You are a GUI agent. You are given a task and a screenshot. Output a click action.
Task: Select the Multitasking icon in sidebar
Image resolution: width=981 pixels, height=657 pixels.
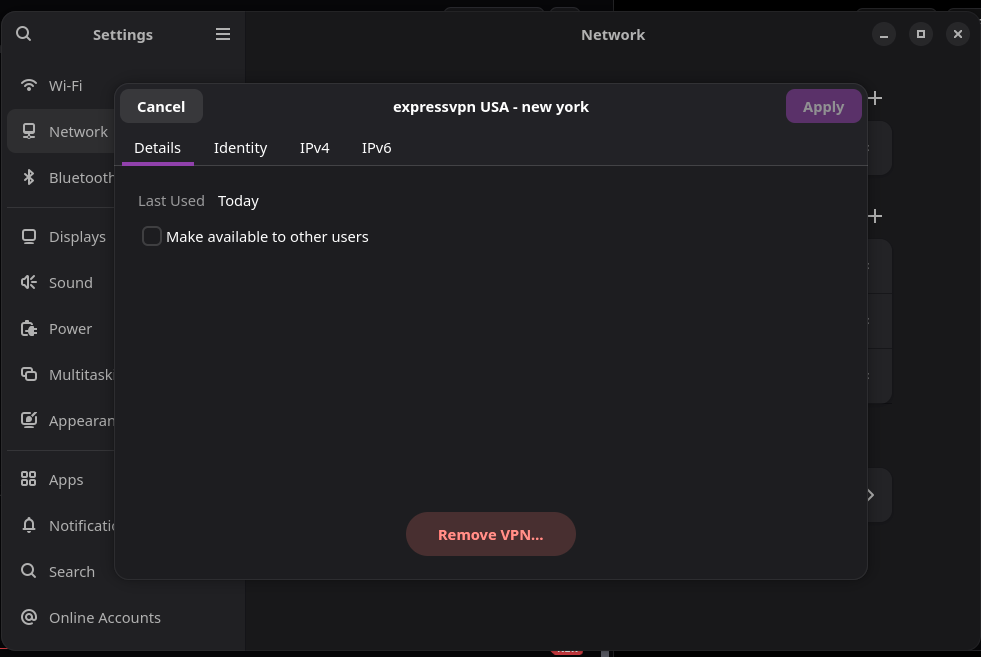(29, 374)
